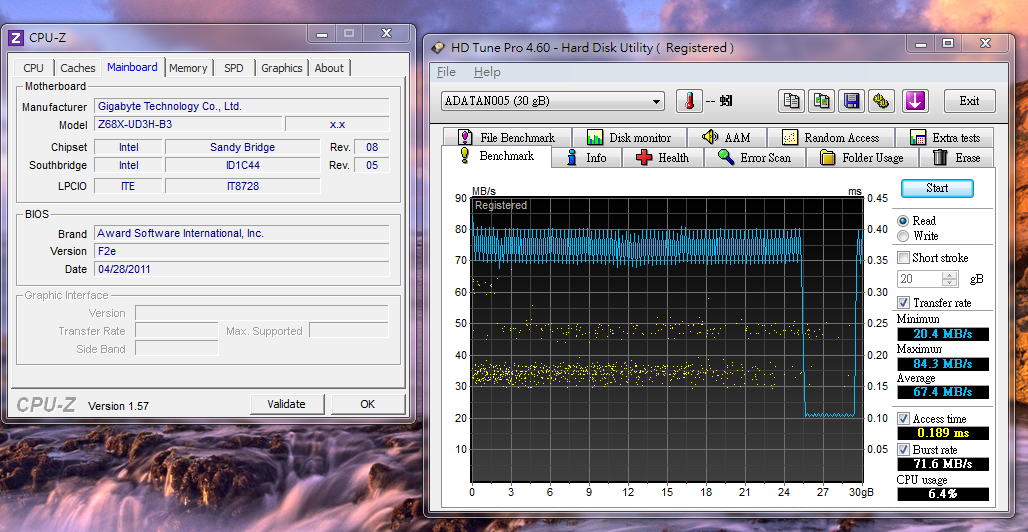
Task: Click the copy screenshot to clipboard icon
Action: [x=821, y=101]
